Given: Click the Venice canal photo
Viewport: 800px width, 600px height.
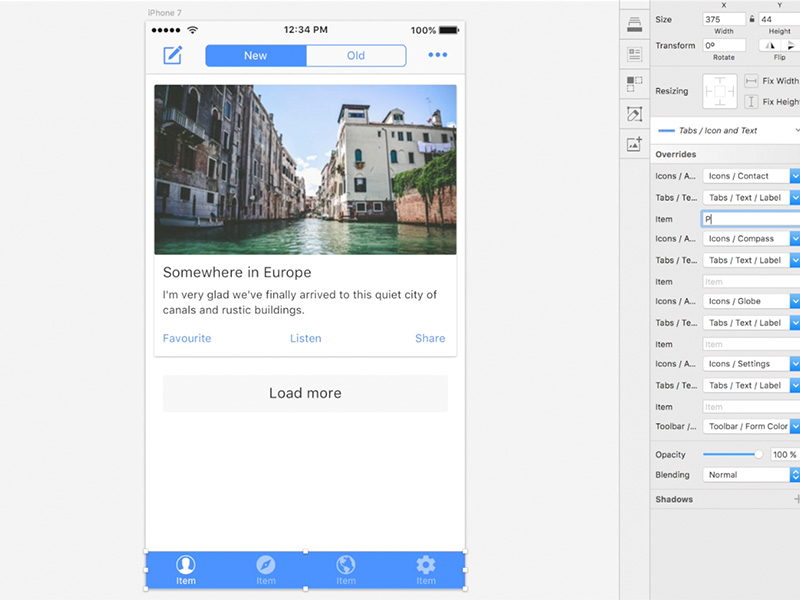Looking at the screenshot, I should (305, 169).
